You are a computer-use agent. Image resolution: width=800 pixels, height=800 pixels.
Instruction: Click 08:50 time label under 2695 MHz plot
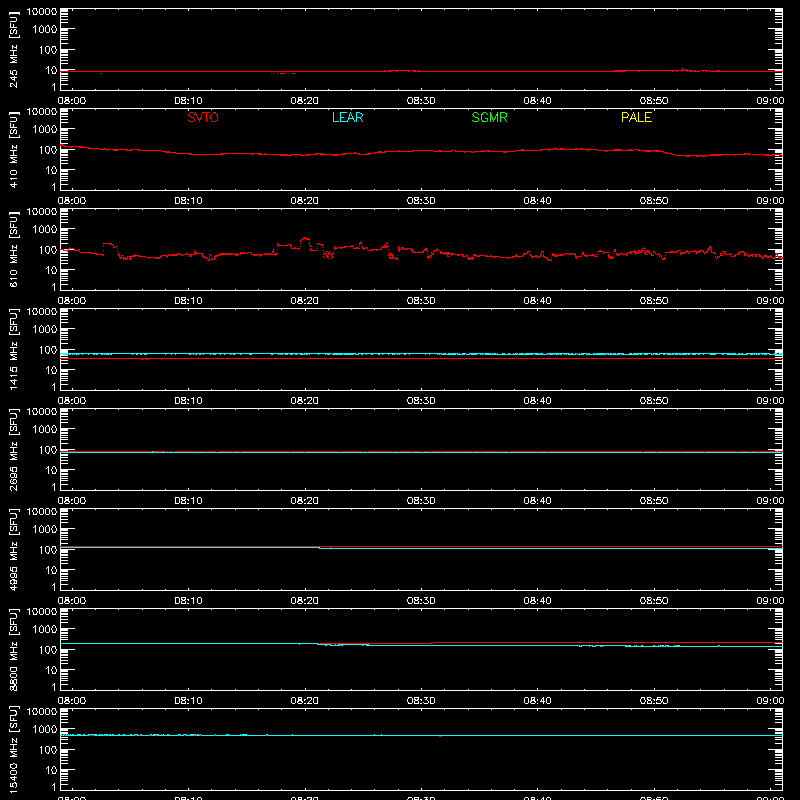pyautogui.click(x=654, y=501)
